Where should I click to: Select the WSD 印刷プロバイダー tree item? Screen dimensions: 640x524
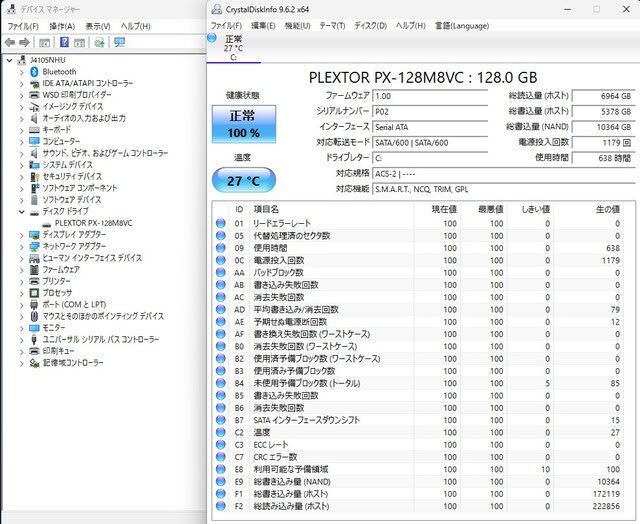pos(77,95)
